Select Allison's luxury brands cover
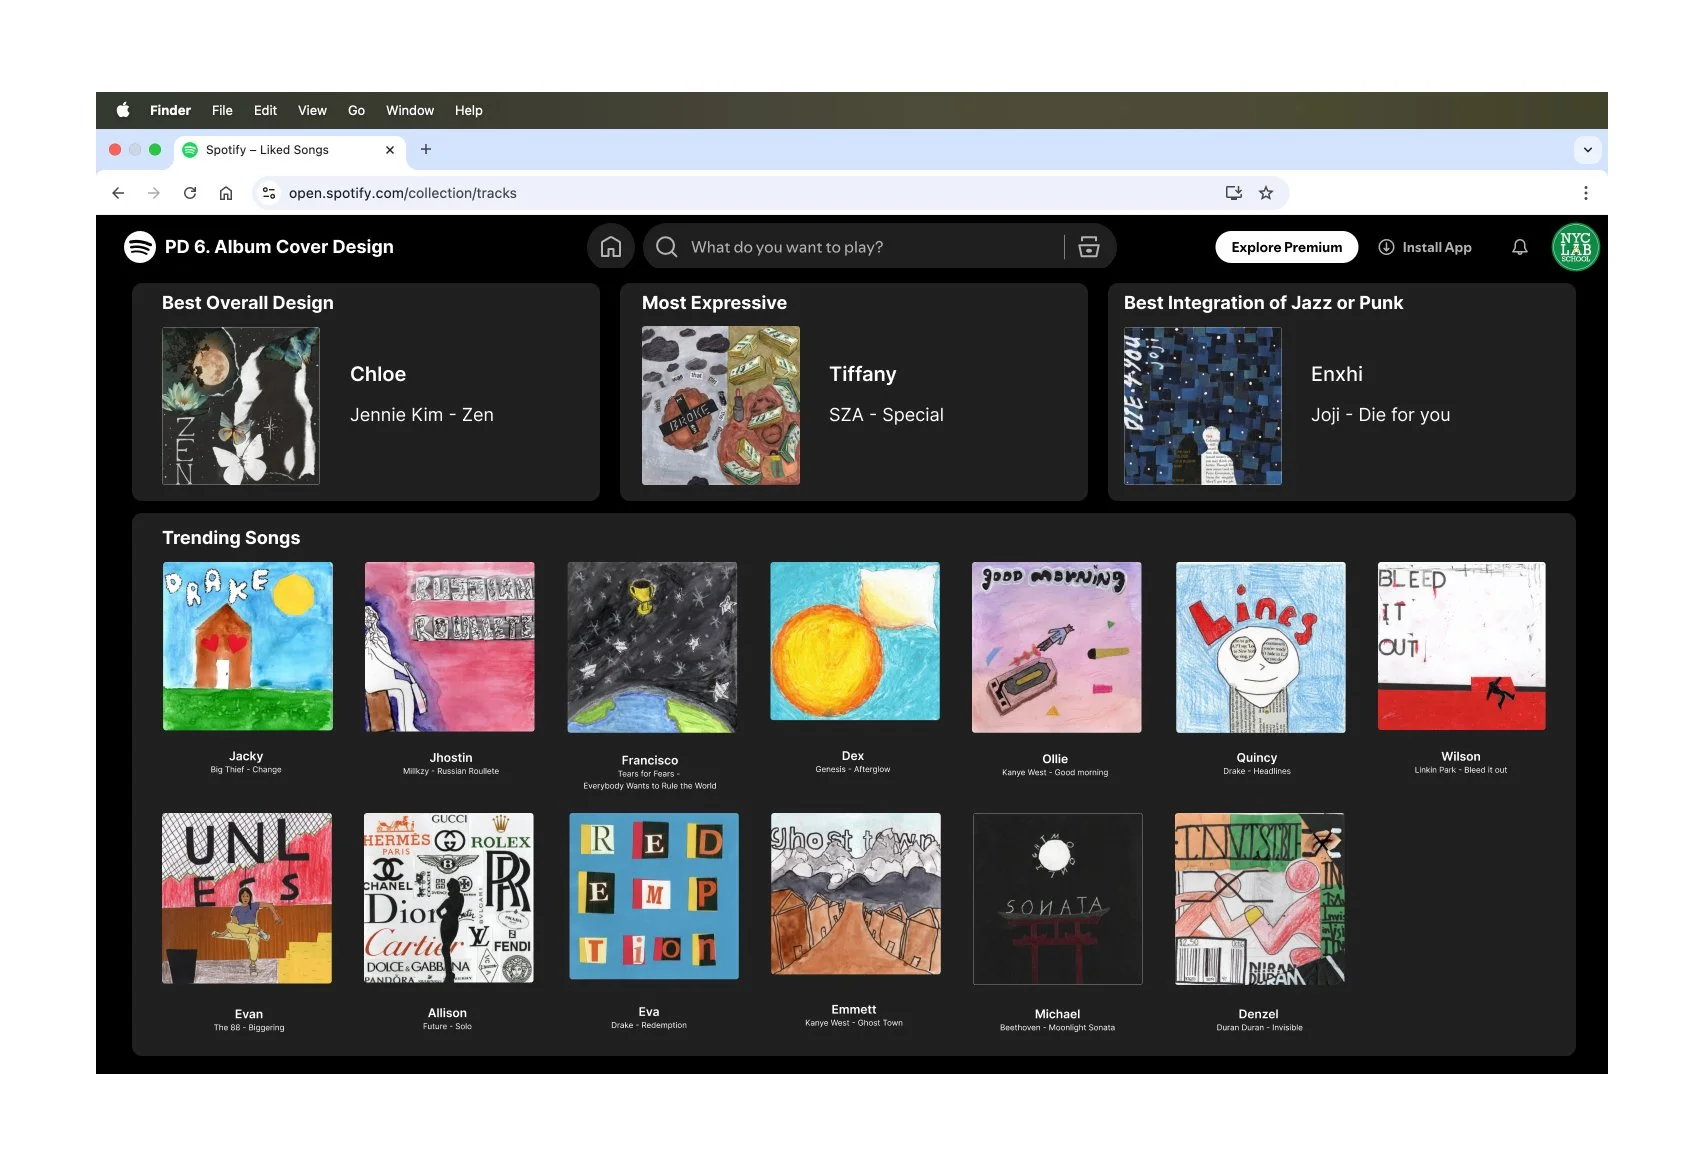 (x=449, y=898)
